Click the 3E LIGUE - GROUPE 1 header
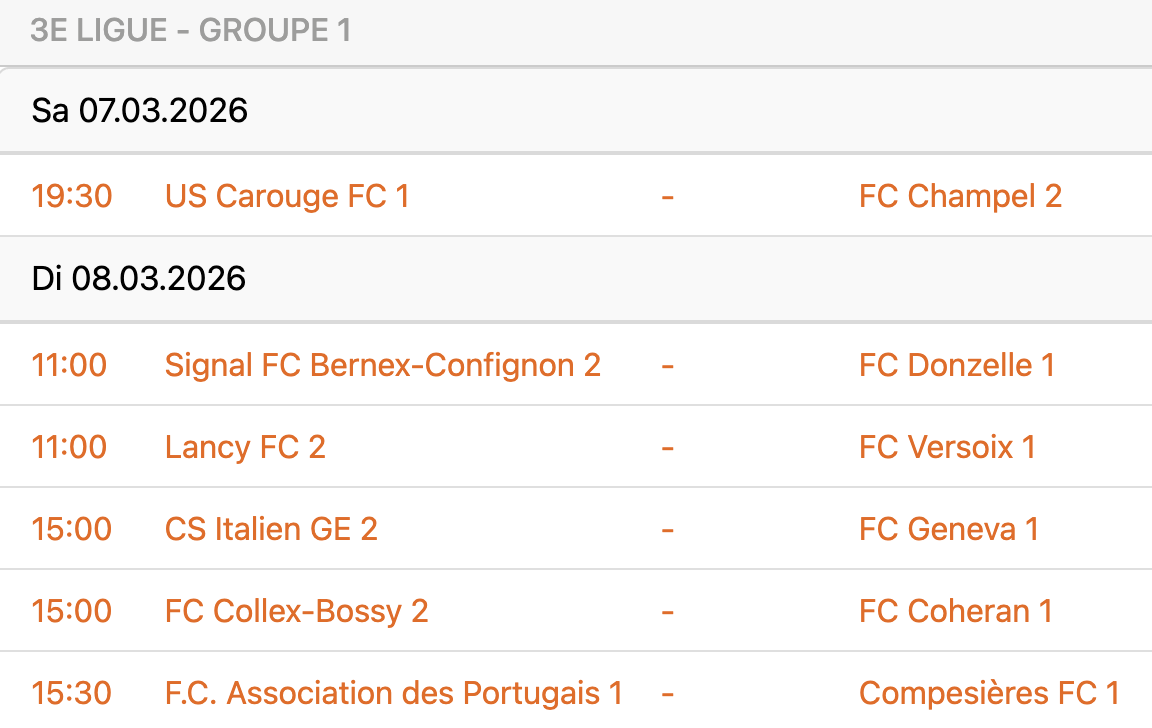This screenshot has width=1152, height=728. coord(190,31)
